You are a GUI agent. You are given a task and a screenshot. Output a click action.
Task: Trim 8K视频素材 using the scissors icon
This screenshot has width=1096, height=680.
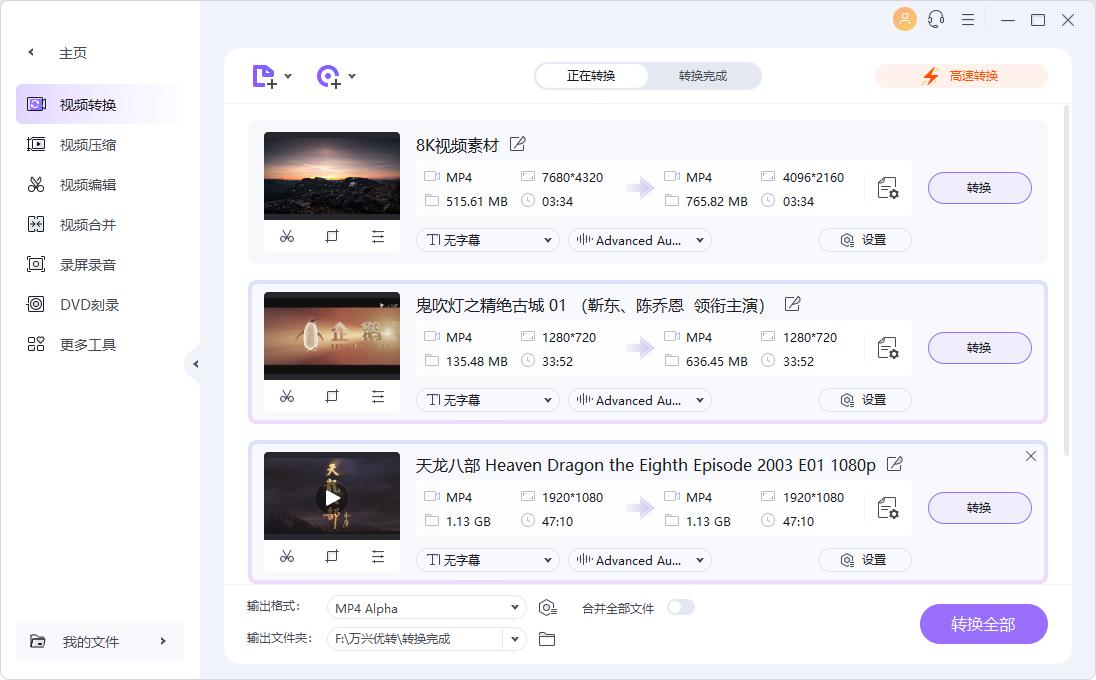[x=287, y=236]
